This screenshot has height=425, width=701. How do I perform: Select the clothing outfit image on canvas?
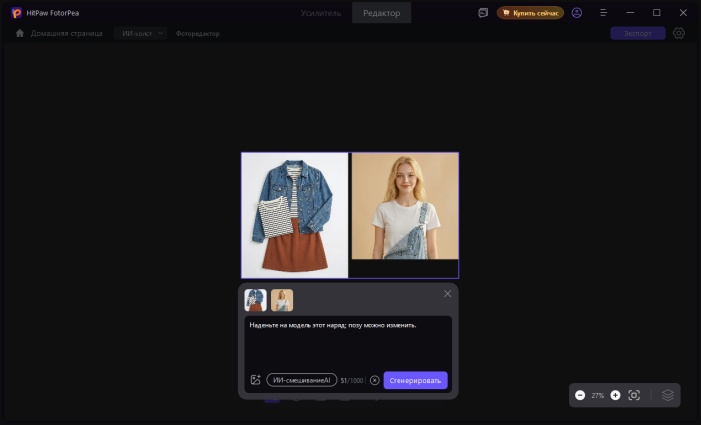295,215
